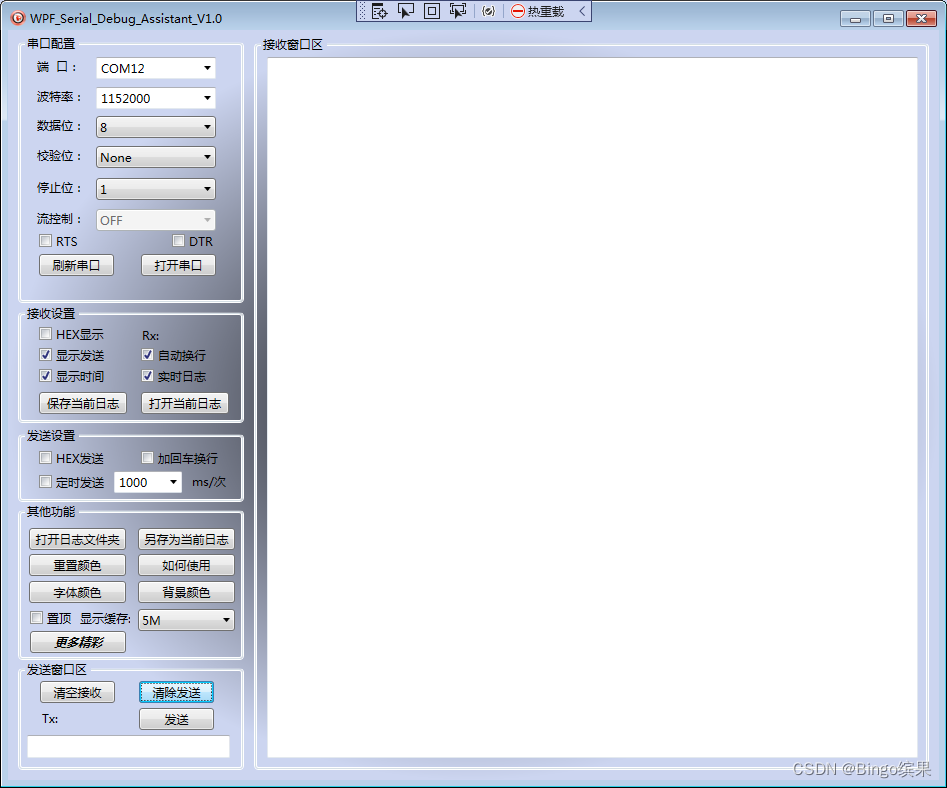Click the 保存当前日志 save log button
The height and width of the screenshot is (788, 947).
tap(82, 403)
